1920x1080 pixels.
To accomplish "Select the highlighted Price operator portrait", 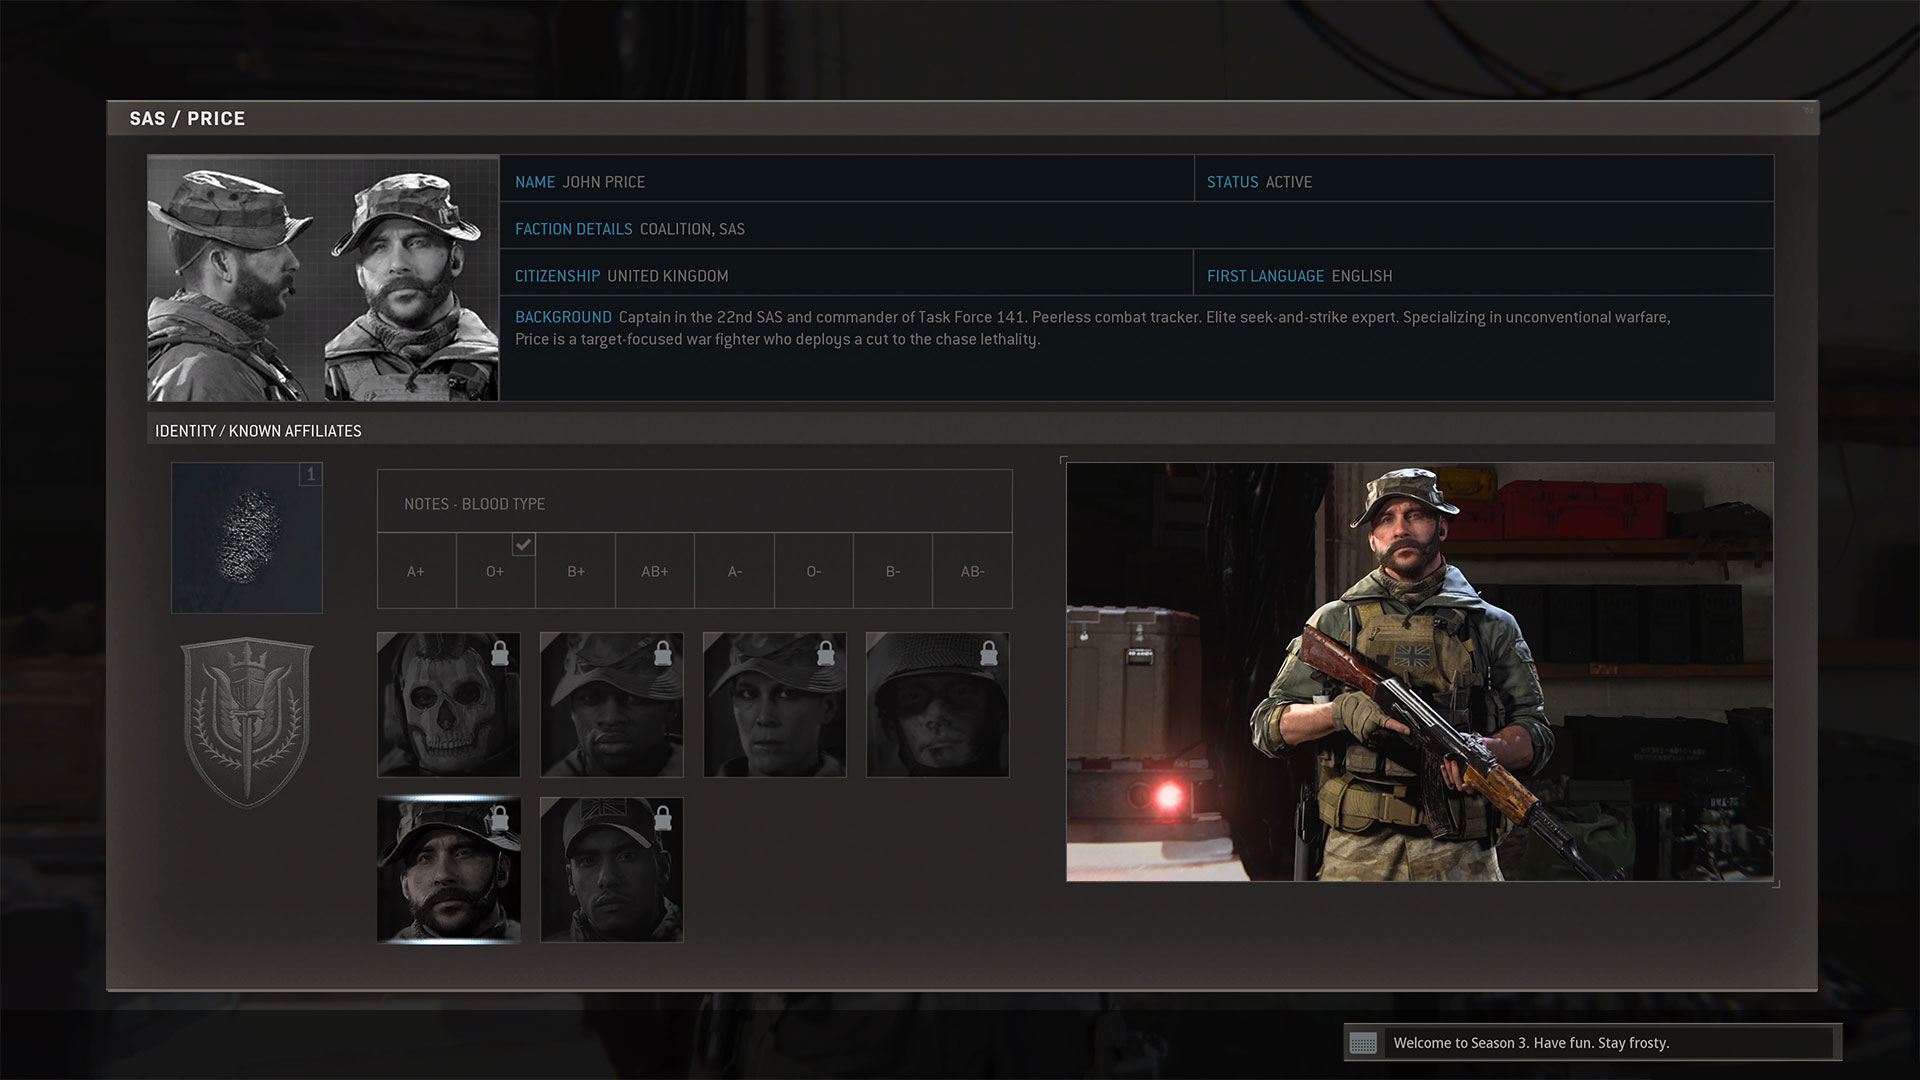I will pos(448,870).
